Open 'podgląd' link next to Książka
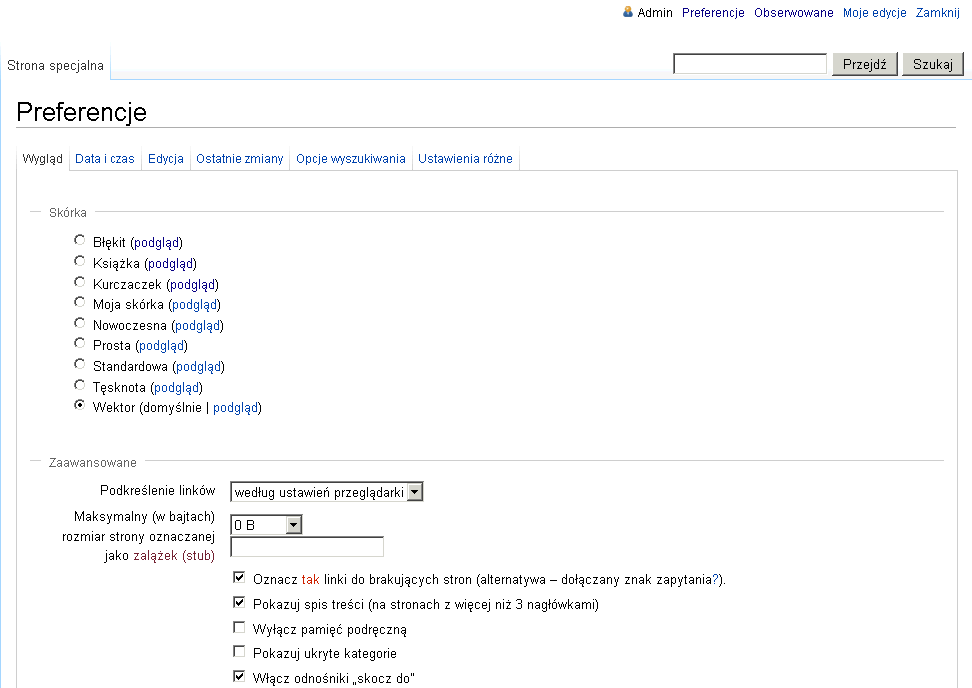The image size is (972, 688). click(170, 263)
